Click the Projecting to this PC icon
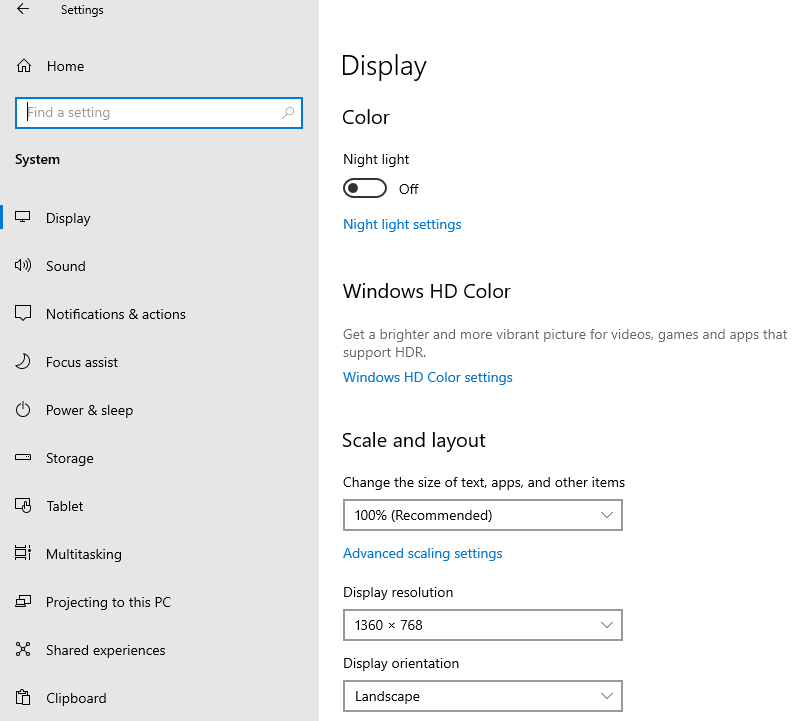Viewport: 797px width, 721px height. pos(23,602)
